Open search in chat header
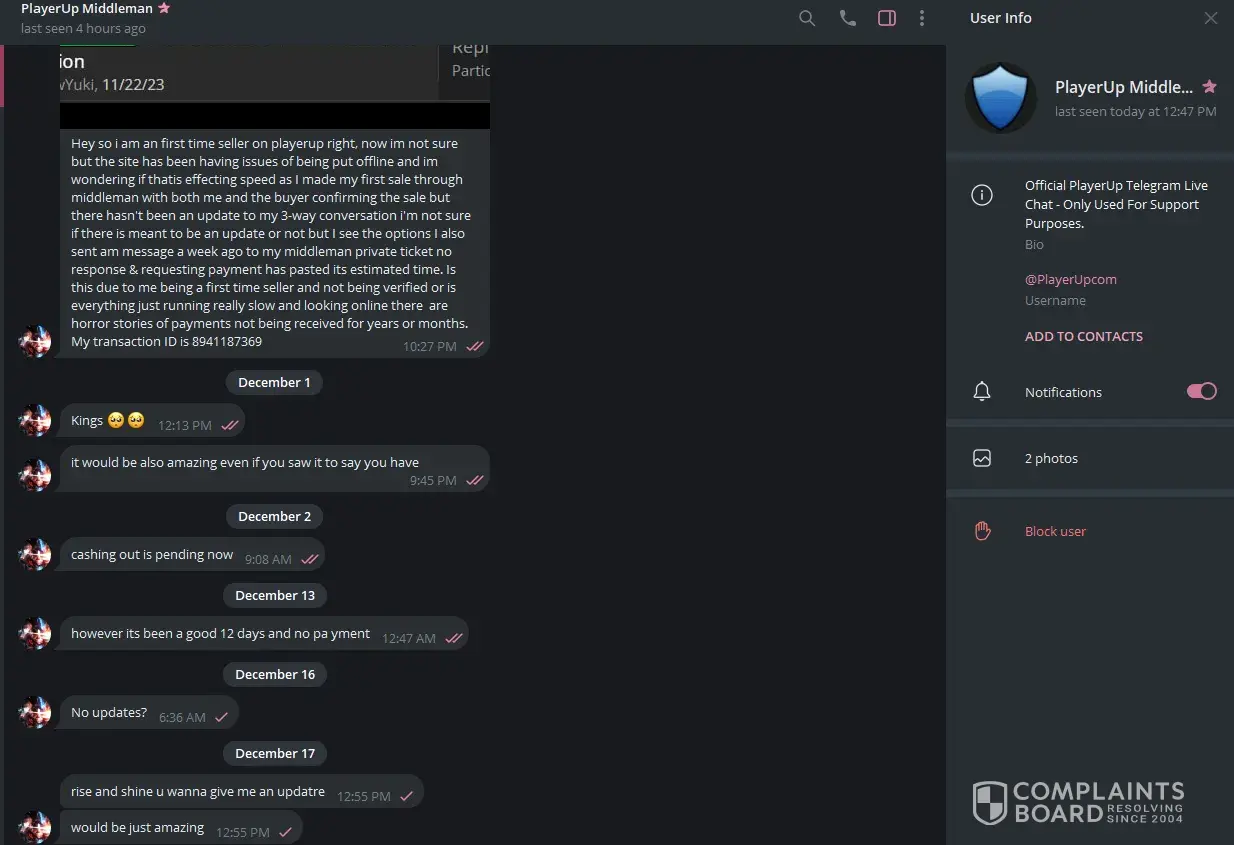This screenshot has width=1234, height=845. (807, 18)
